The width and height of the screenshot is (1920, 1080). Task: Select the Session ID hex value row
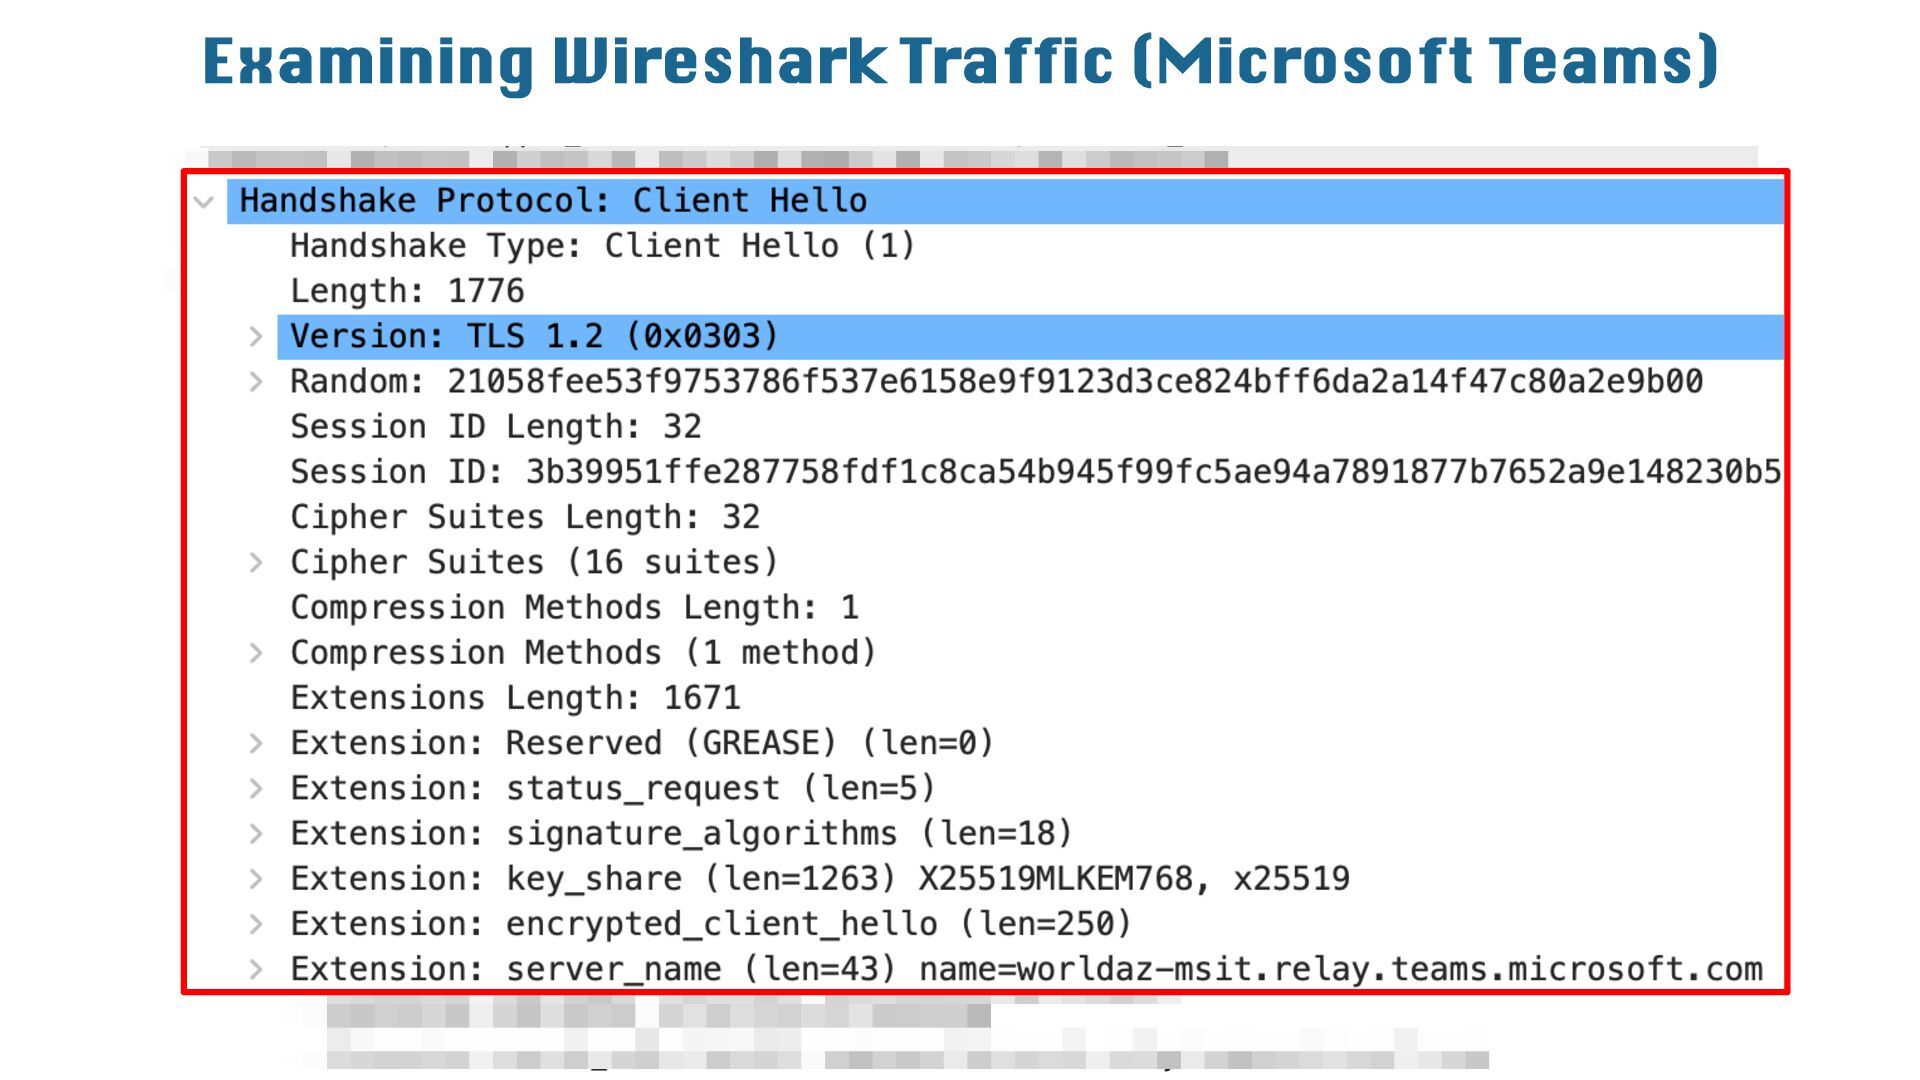pos(1035,472)
